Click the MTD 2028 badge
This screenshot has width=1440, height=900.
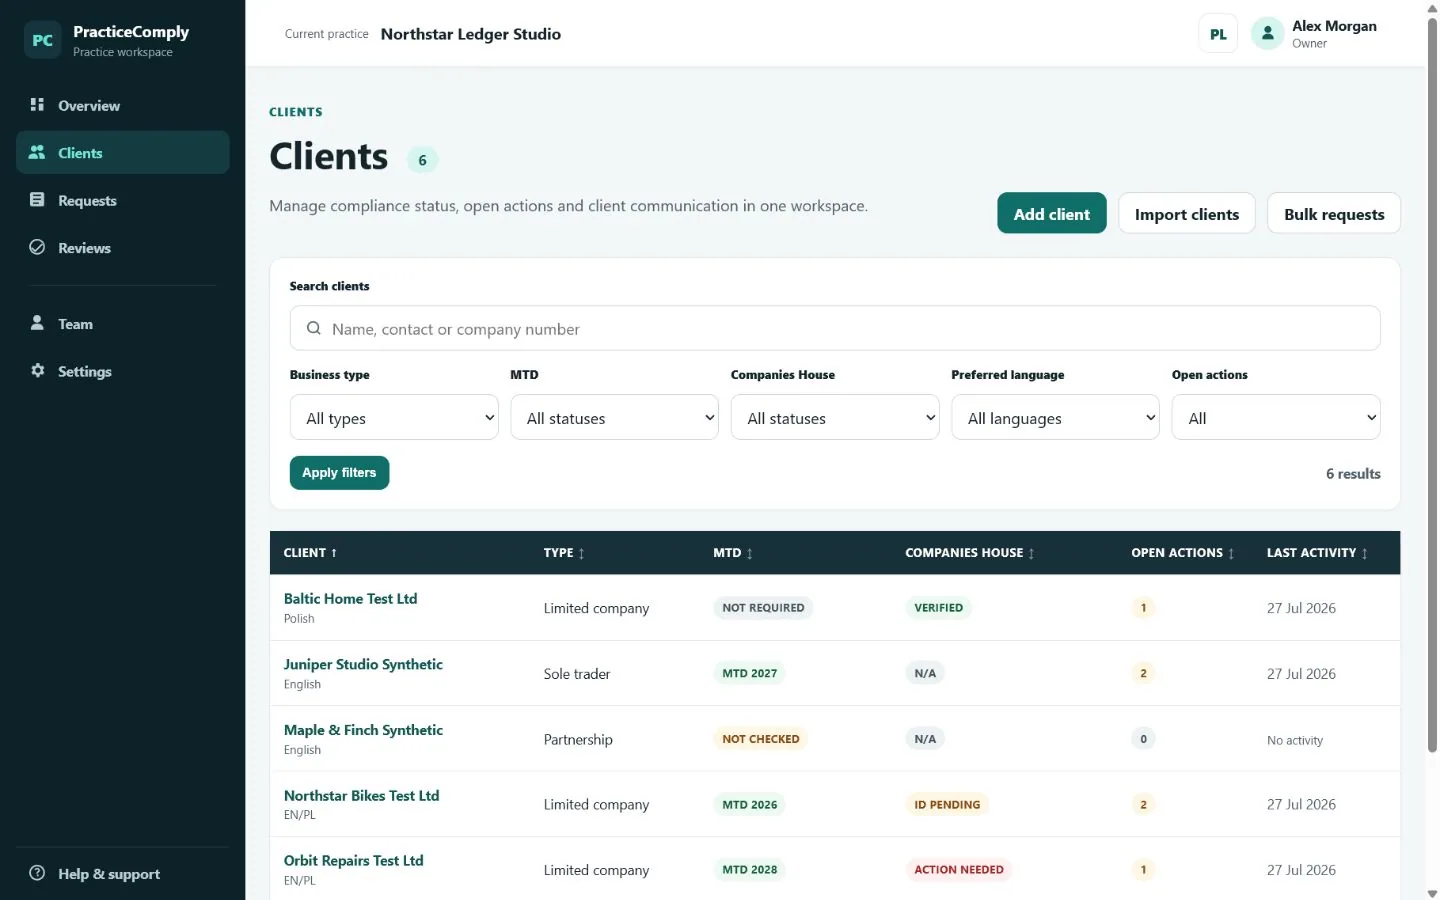click(x=749, y=869)
